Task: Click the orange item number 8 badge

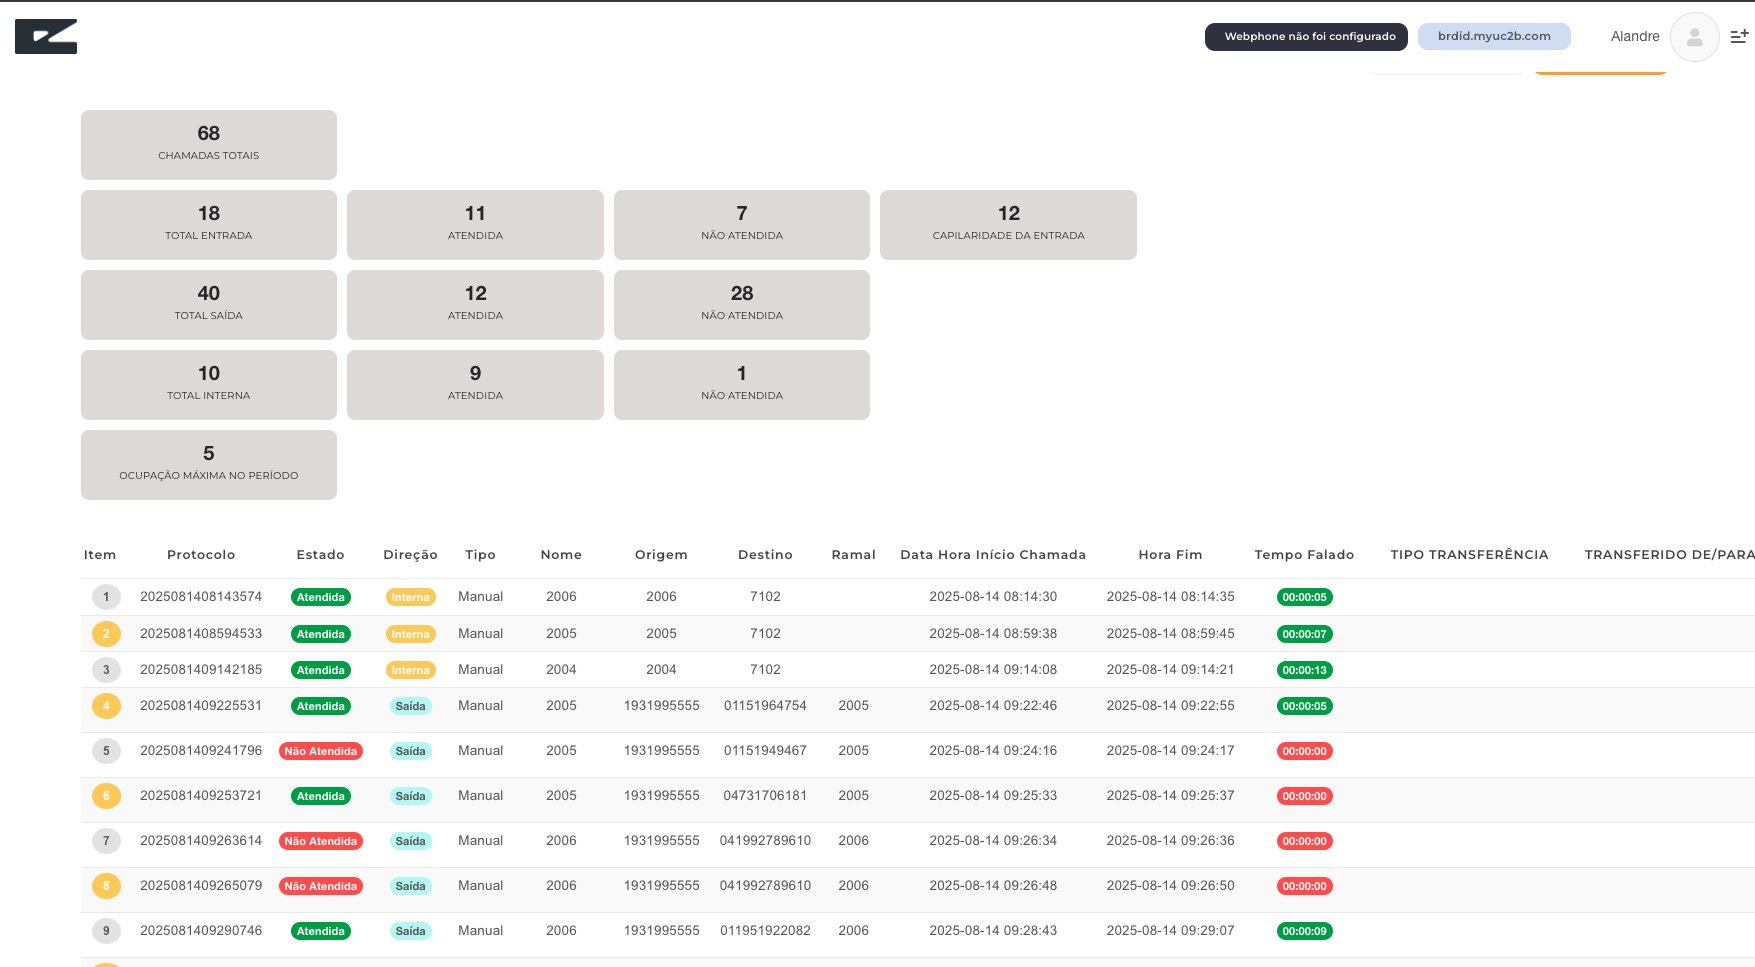Action: click(x=106, y=886)
